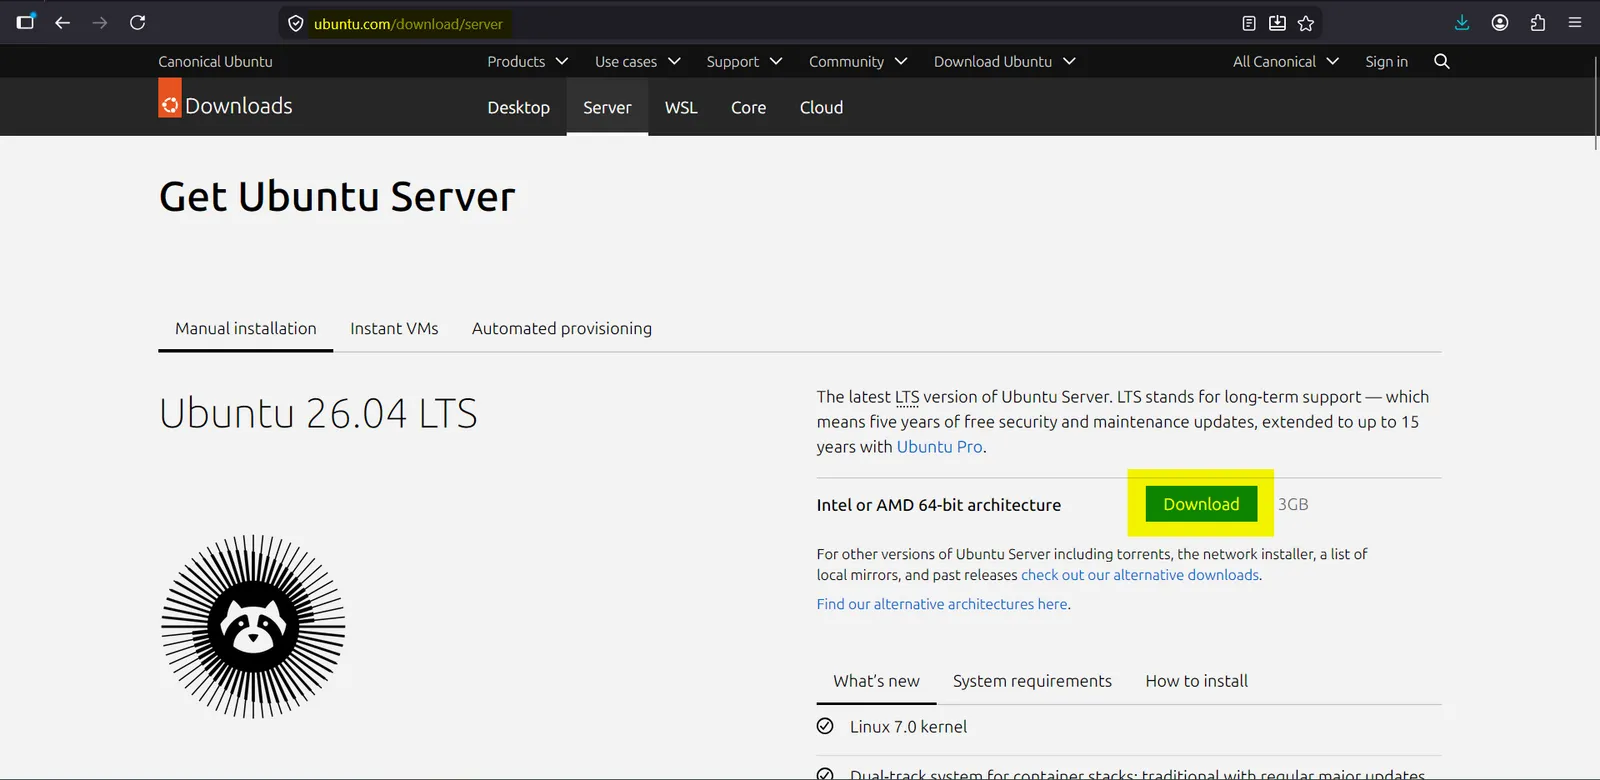Open the tab overview icon

tap(26, 21)
